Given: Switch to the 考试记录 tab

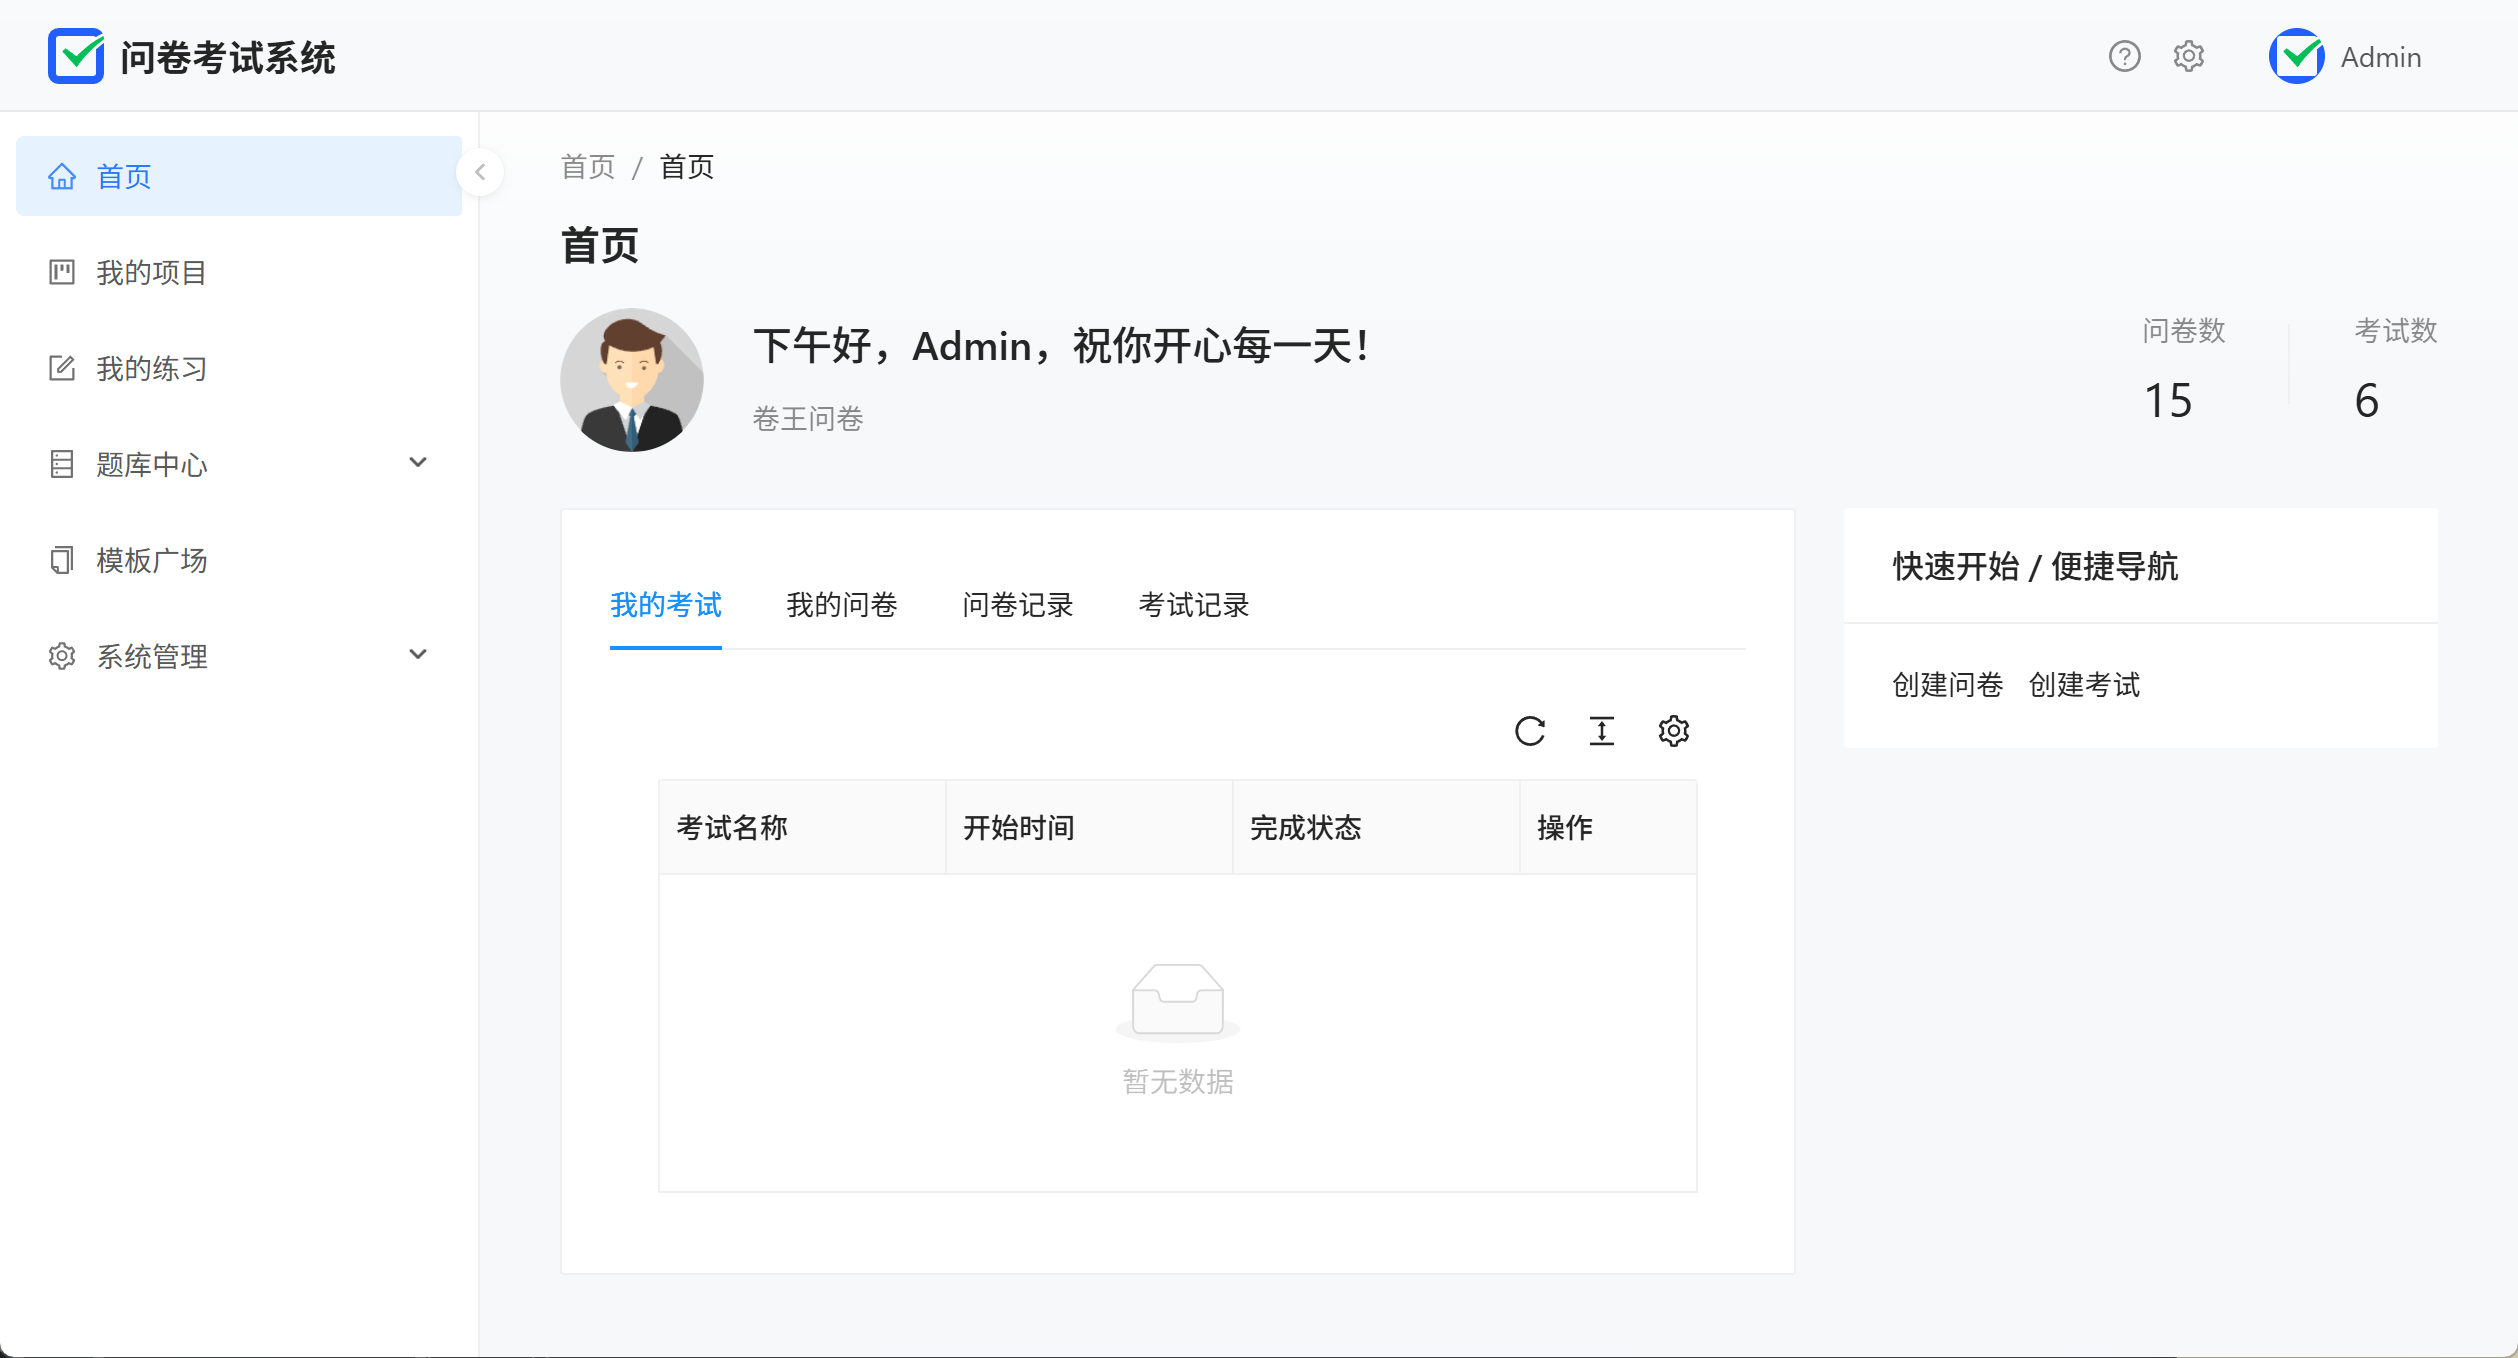Looking at the screenshot, I should (1194, 605).
